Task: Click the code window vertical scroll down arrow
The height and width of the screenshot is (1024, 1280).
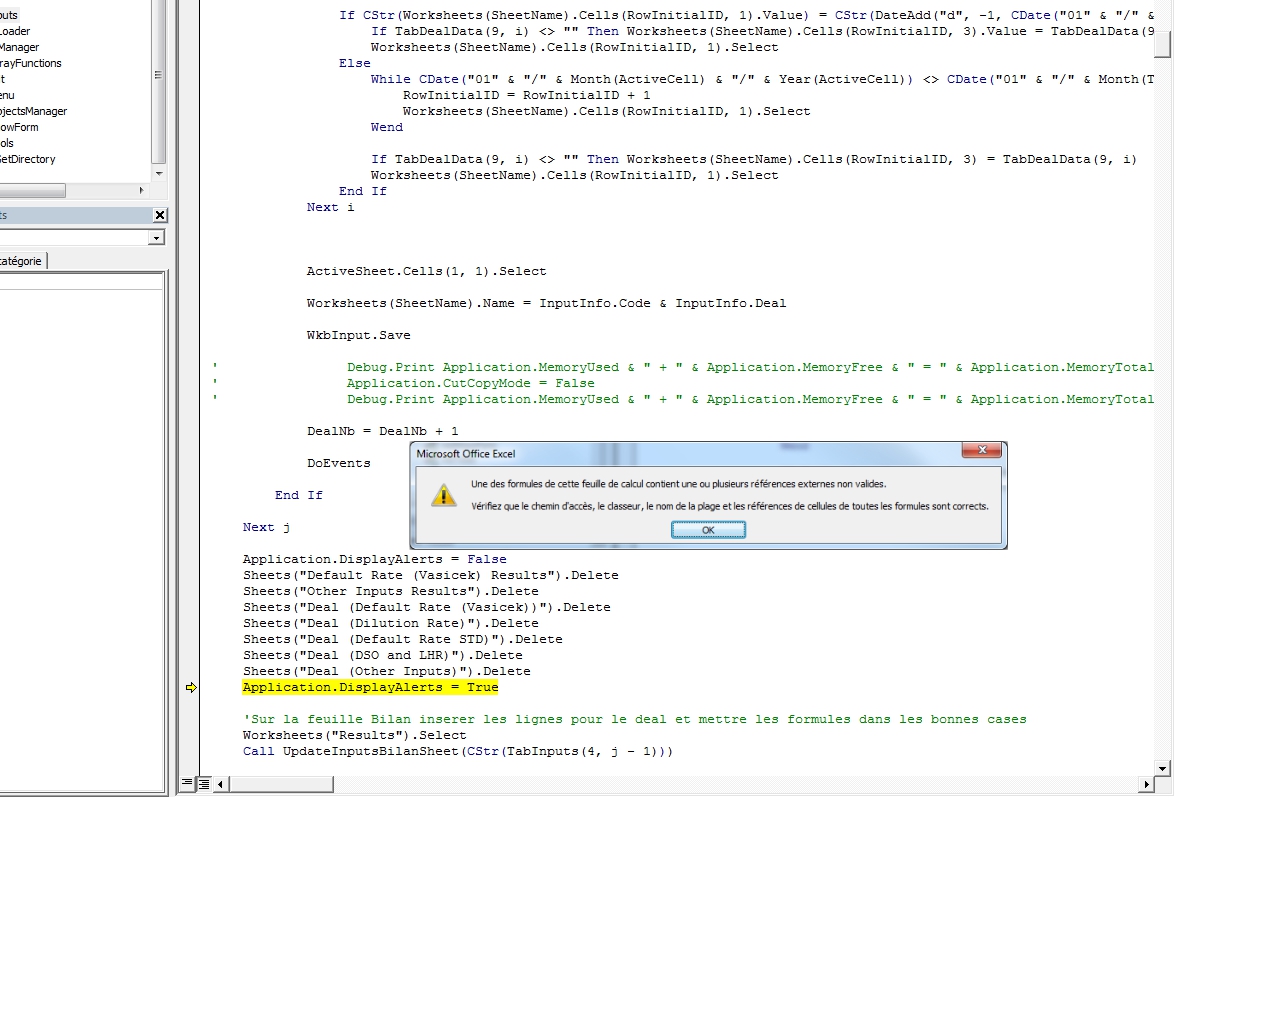Action: point(1162,768)
